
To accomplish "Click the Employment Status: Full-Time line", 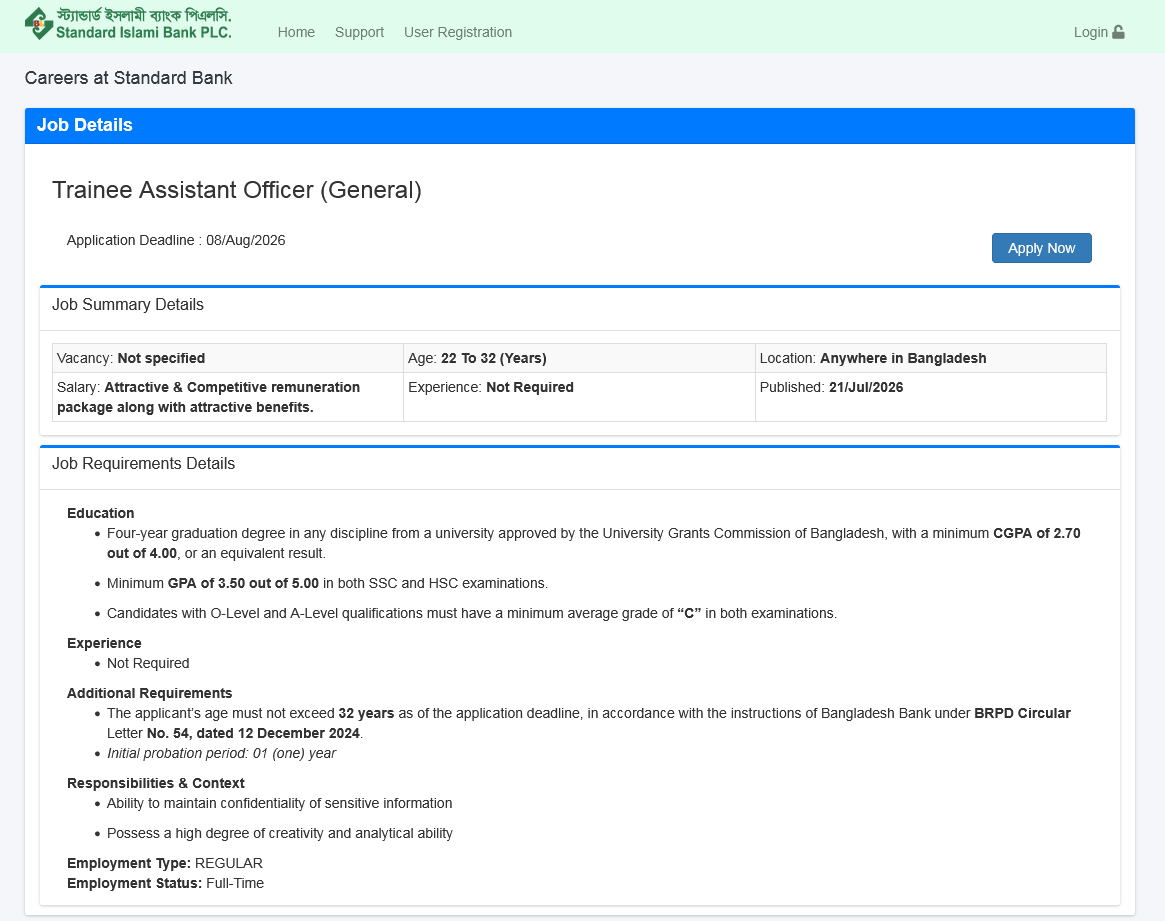I will pos(166,883).
